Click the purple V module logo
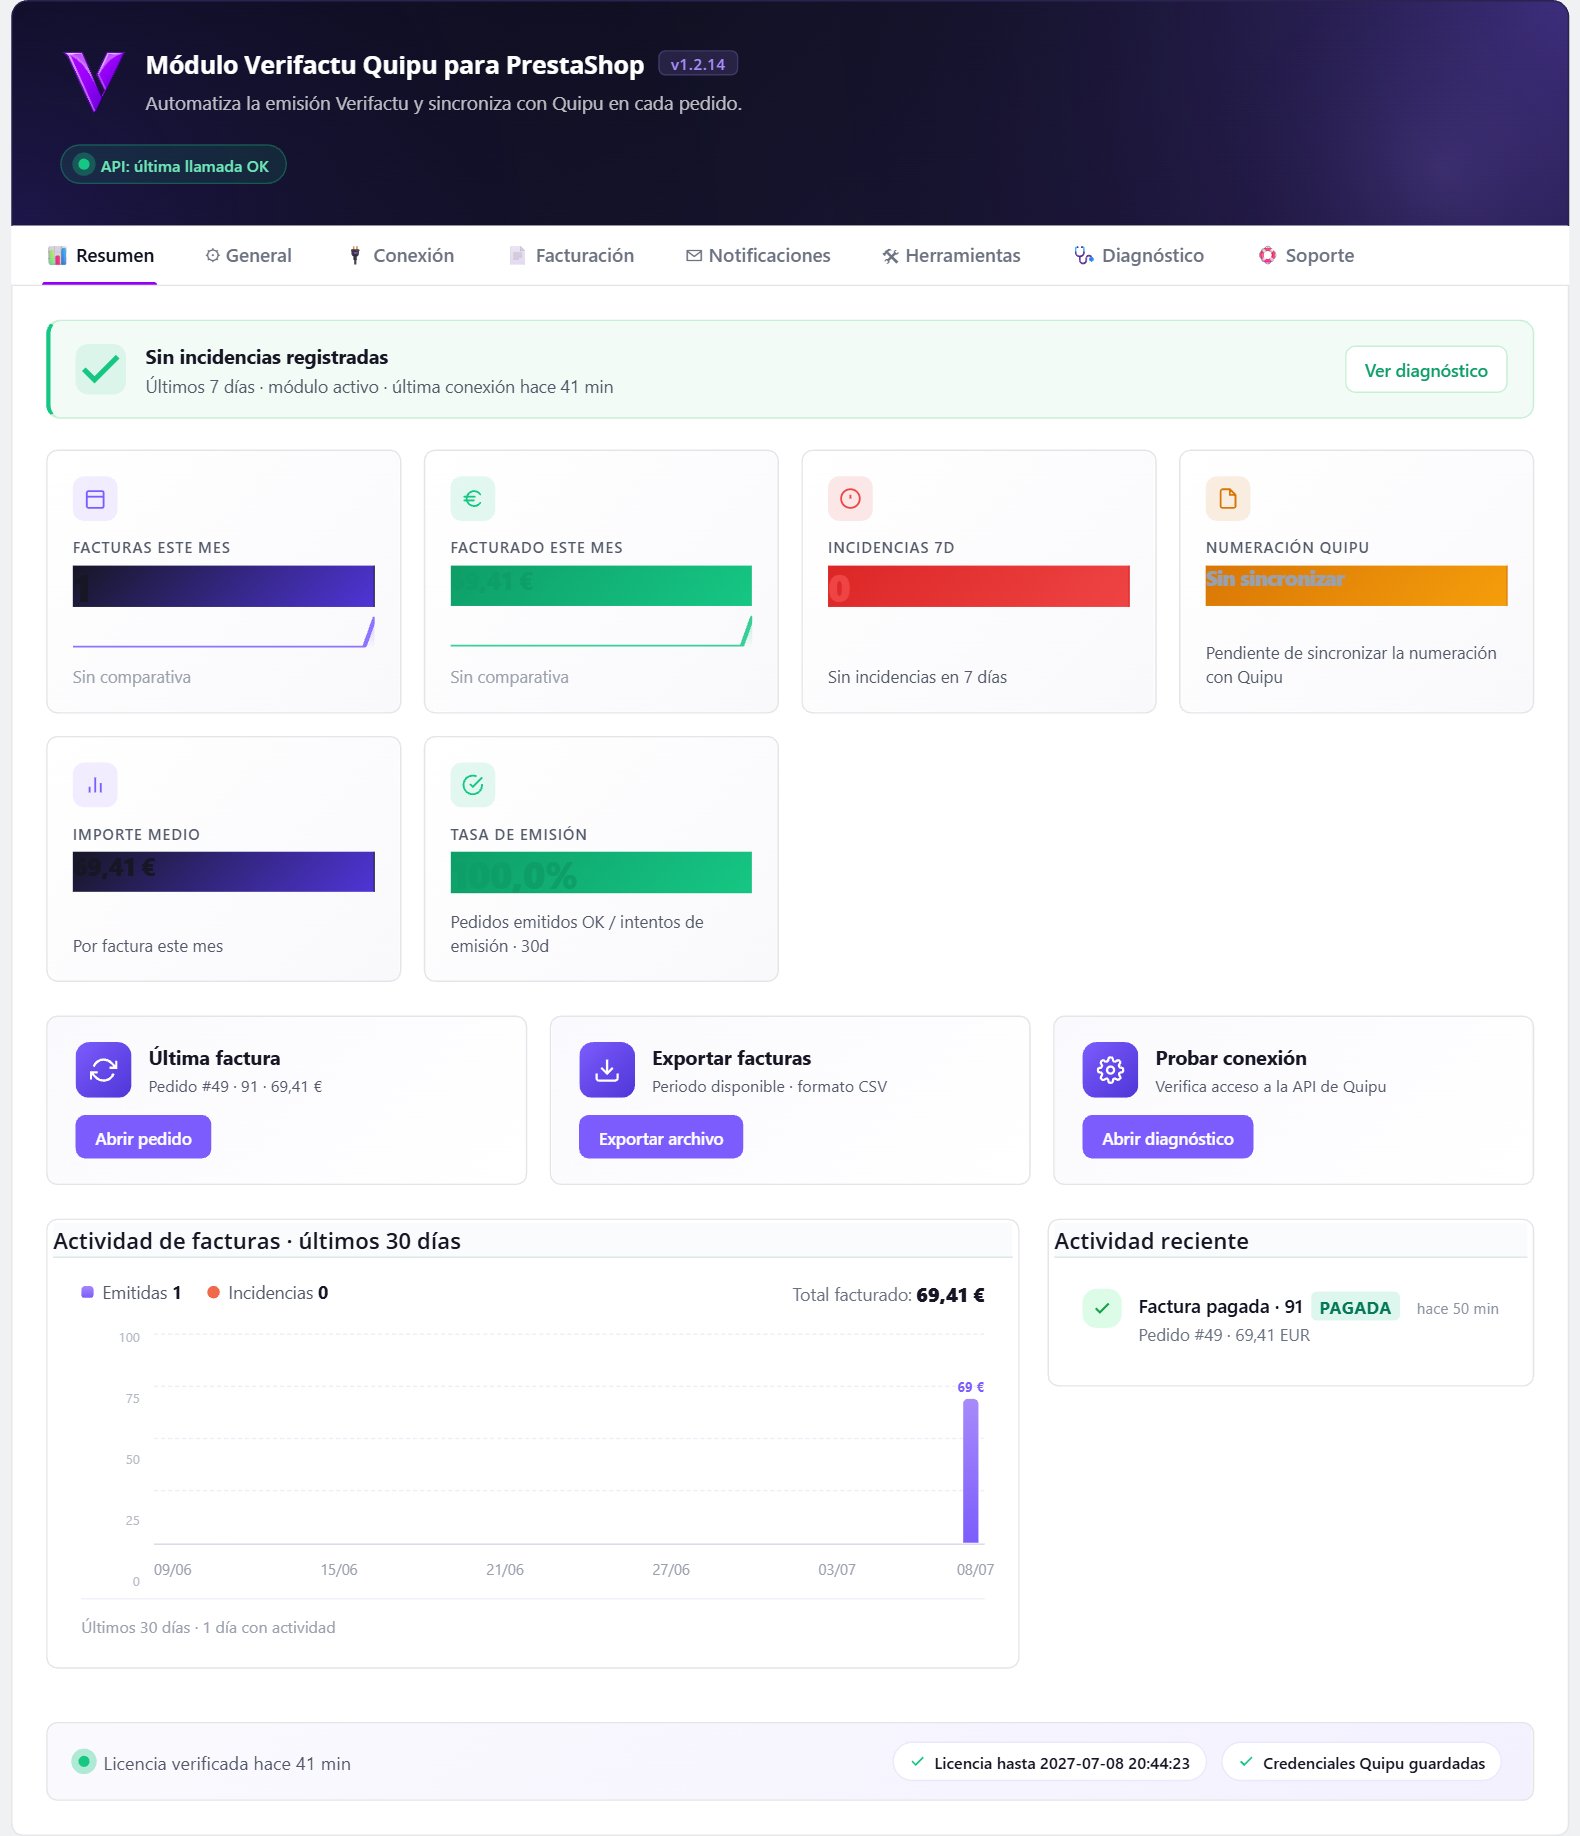Screen dimensions: 1580x1836 [x=94, y=82]
